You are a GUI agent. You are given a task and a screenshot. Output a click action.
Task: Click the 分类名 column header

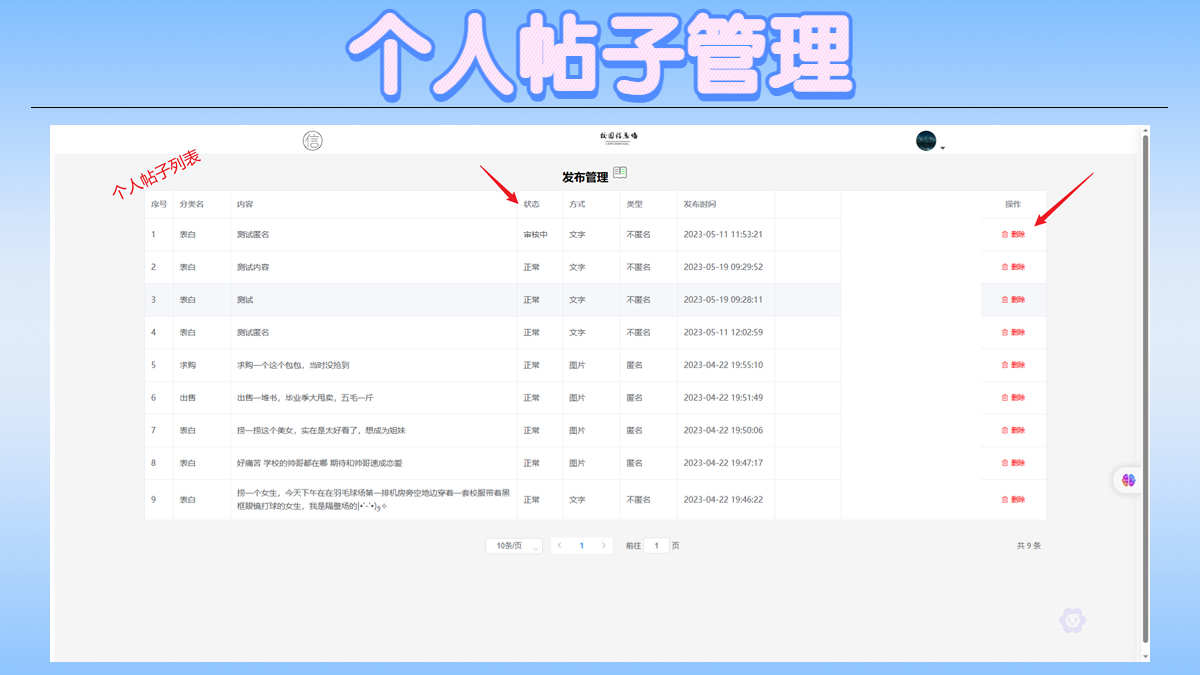[191, 204]
